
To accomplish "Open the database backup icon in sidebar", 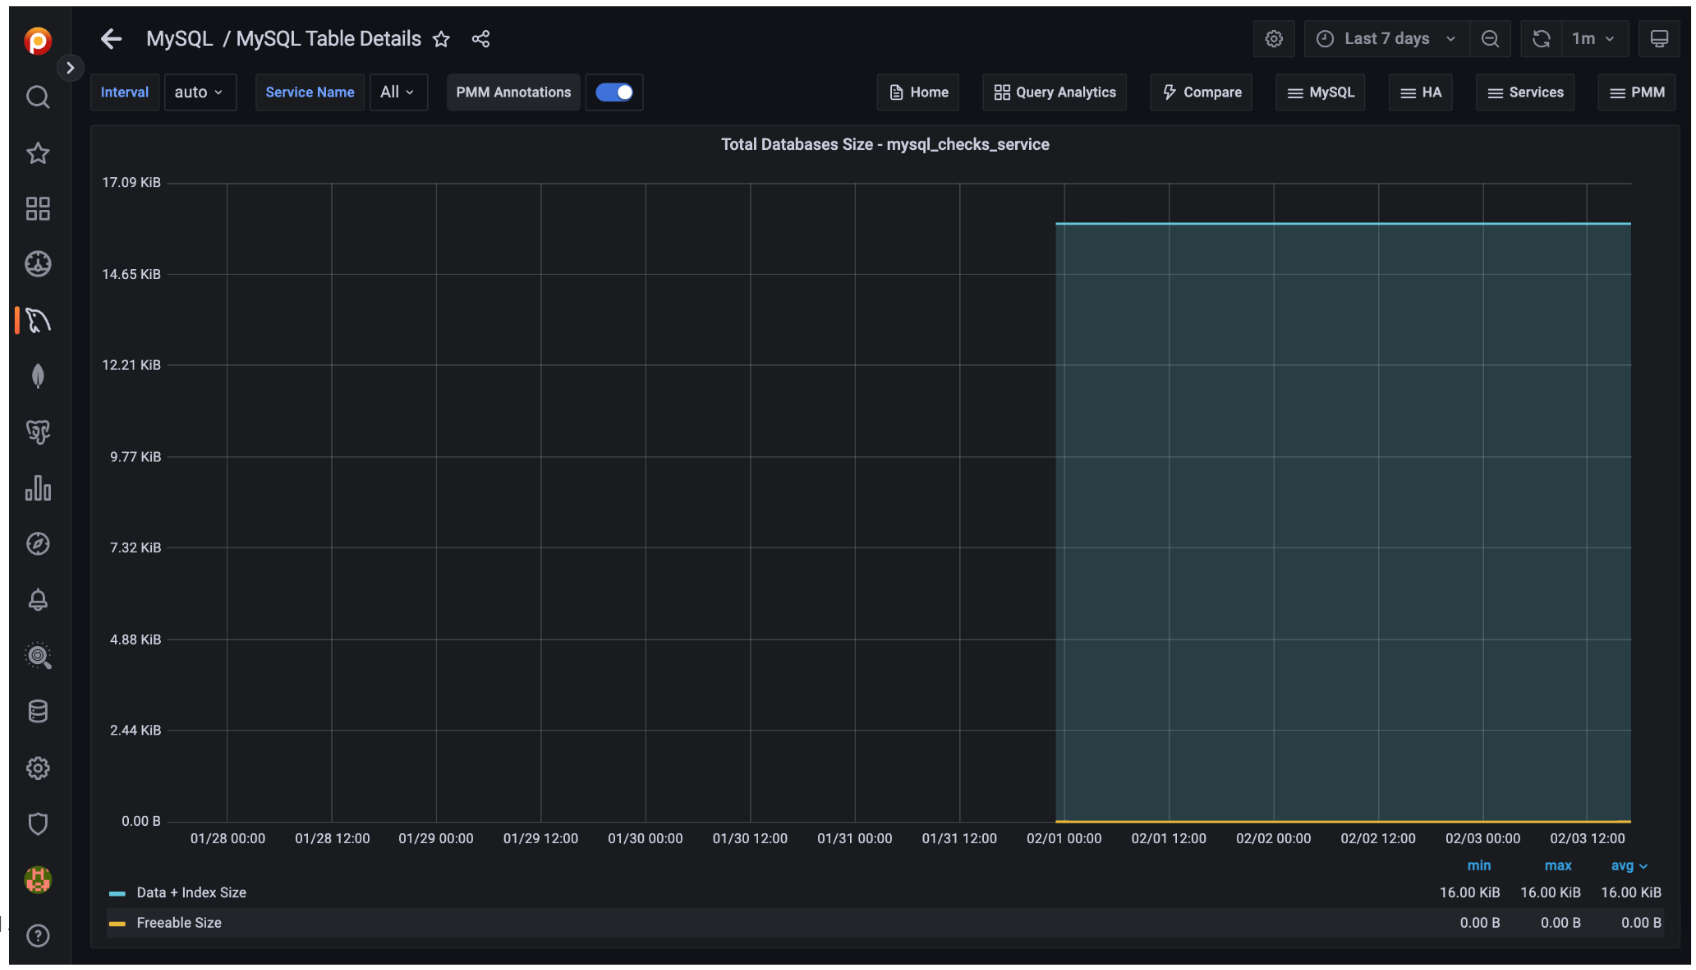I will point(38,712).
